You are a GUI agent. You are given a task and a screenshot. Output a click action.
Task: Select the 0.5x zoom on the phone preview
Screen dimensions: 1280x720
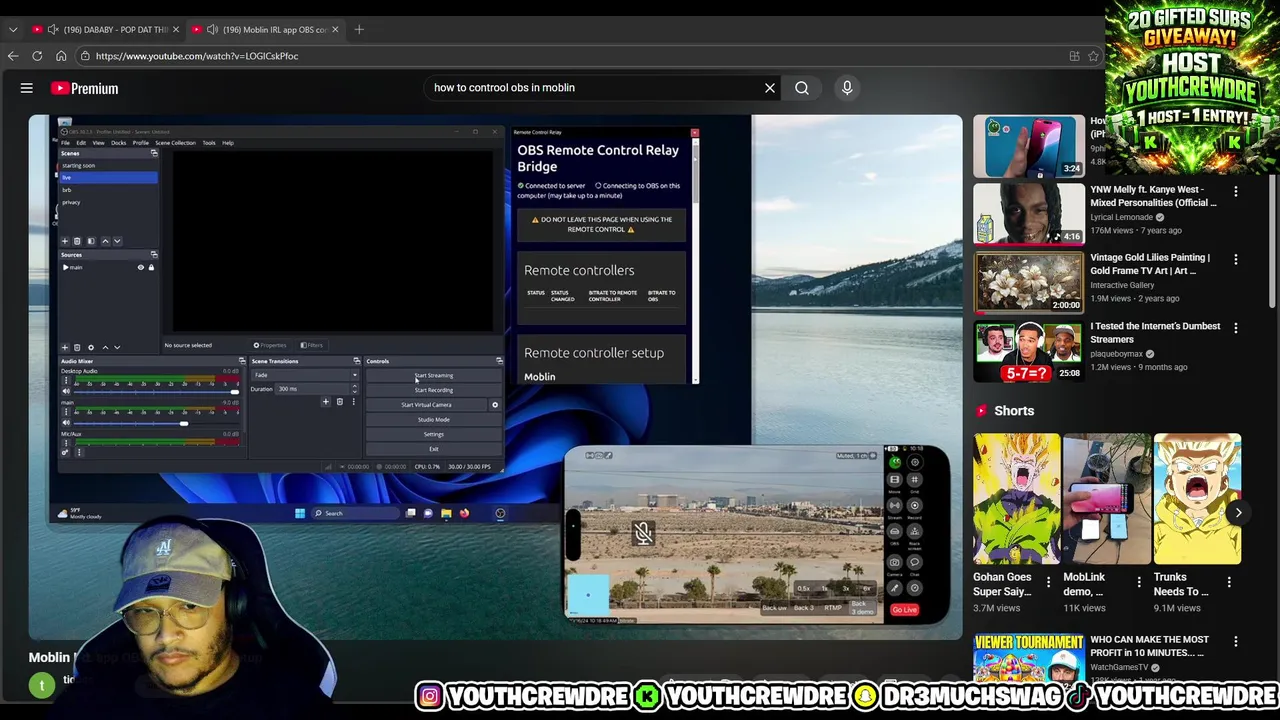point(804,589)
